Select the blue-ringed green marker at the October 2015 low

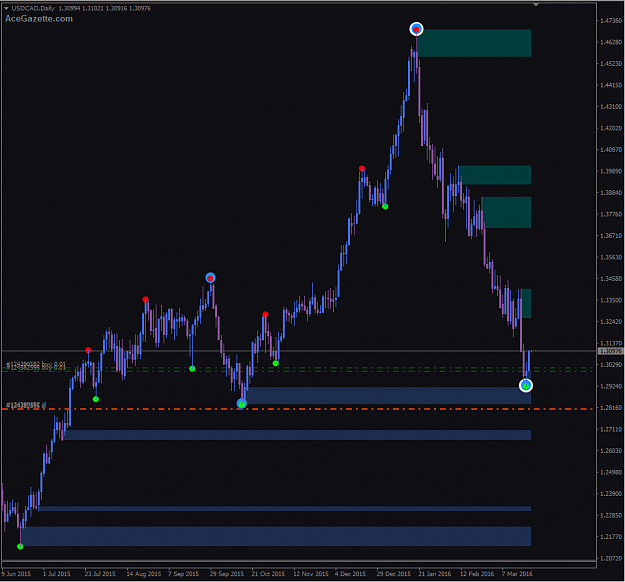click(x=242, y=404)
